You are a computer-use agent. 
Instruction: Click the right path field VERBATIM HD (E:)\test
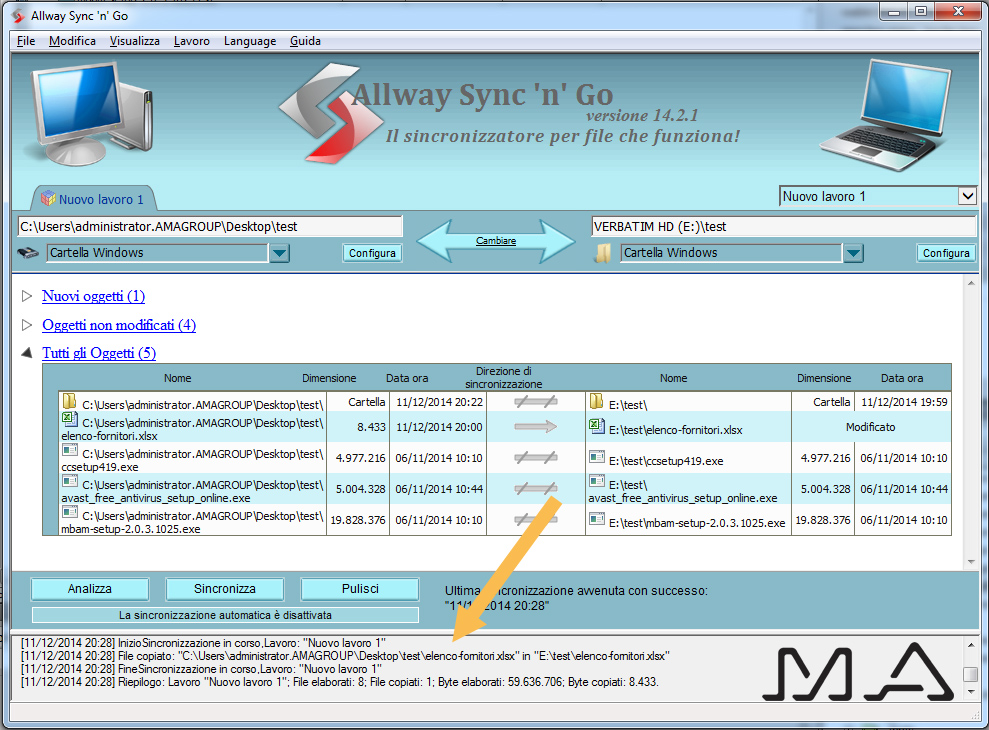coord(783,227)
